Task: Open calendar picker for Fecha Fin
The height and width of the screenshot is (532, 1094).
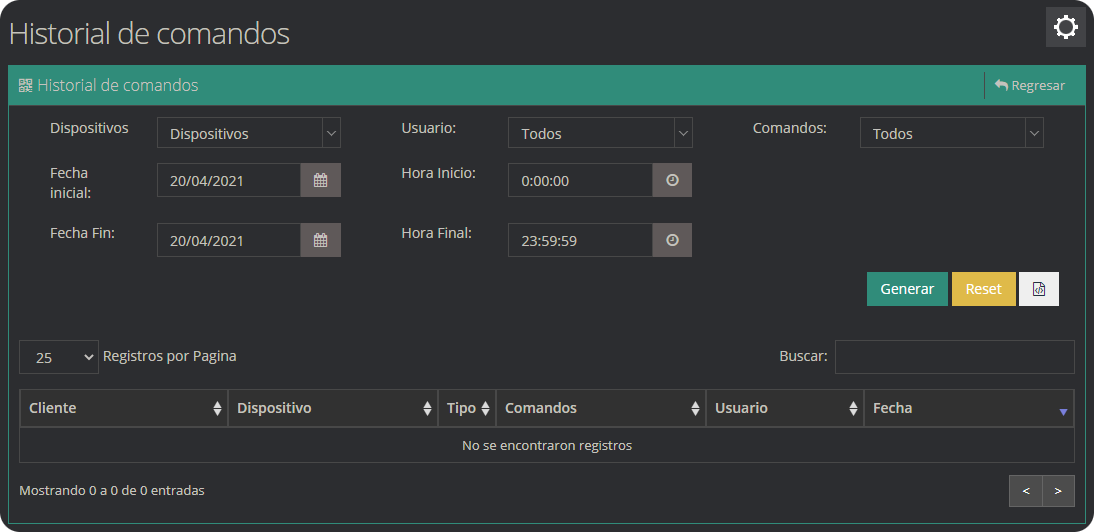Action: (x=321, y=240)
